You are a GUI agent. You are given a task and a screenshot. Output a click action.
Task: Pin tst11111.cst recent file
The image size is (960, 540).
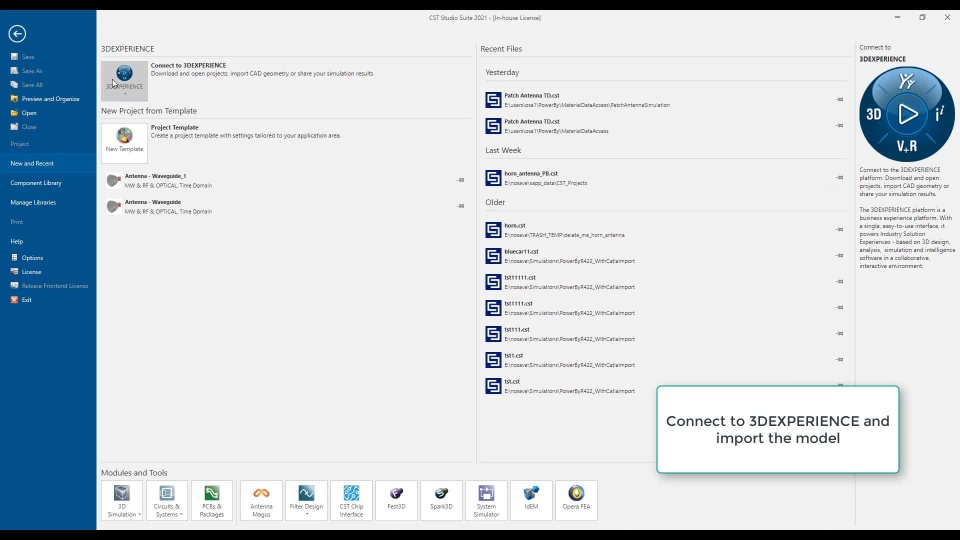tap(839, 282)
